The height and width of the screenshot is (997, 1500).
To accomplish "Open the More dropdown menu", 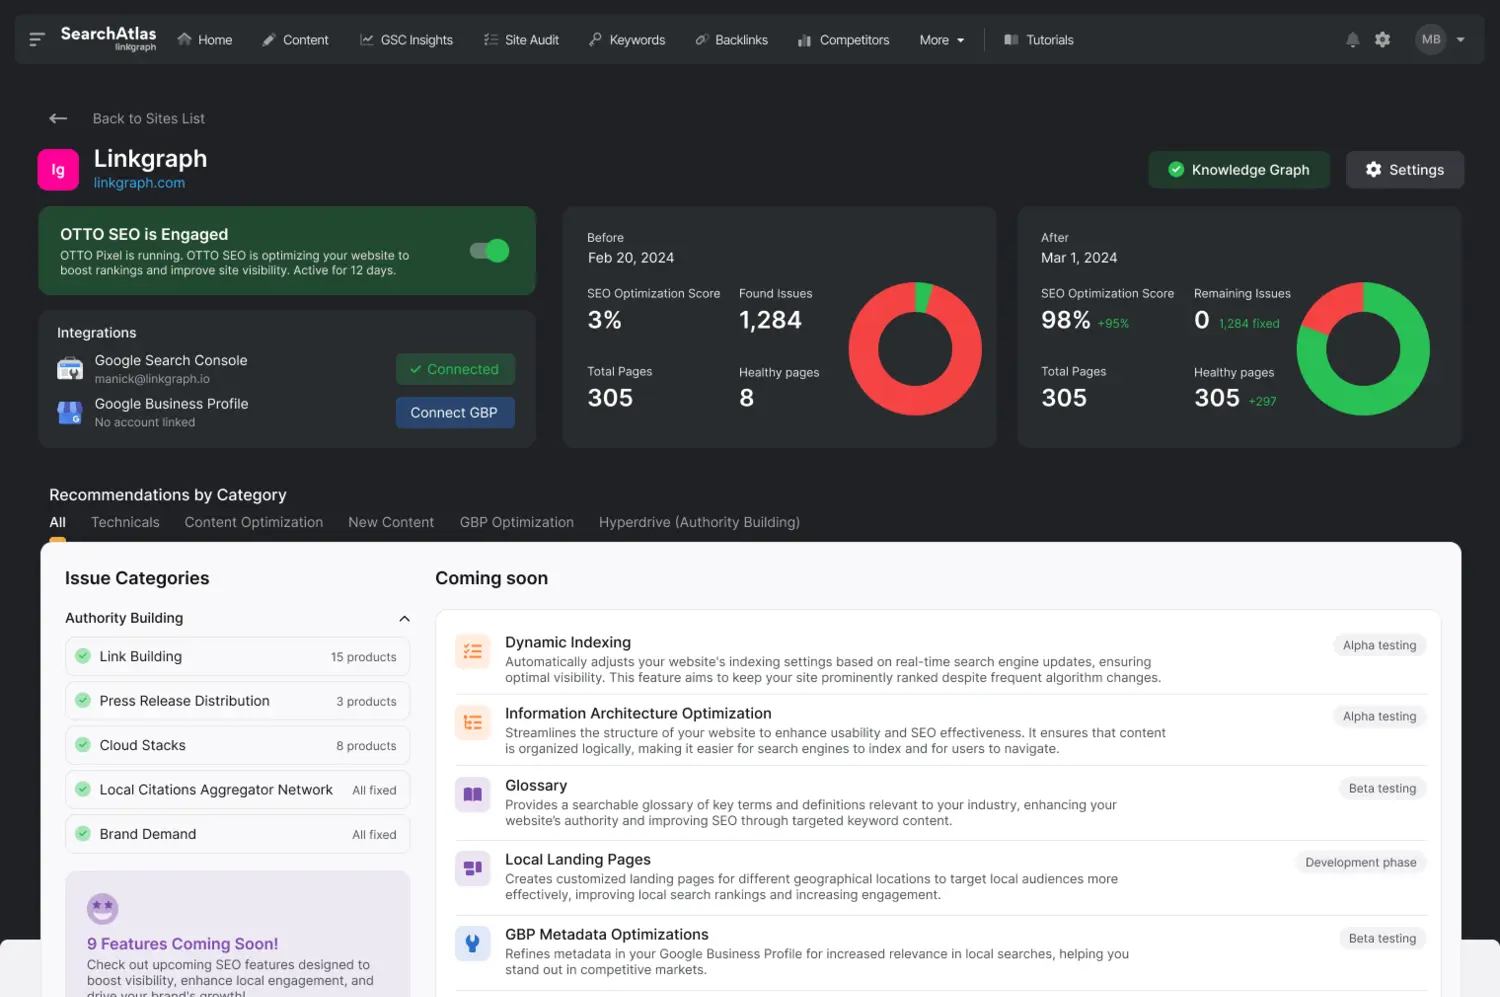I will coord(942,40).
